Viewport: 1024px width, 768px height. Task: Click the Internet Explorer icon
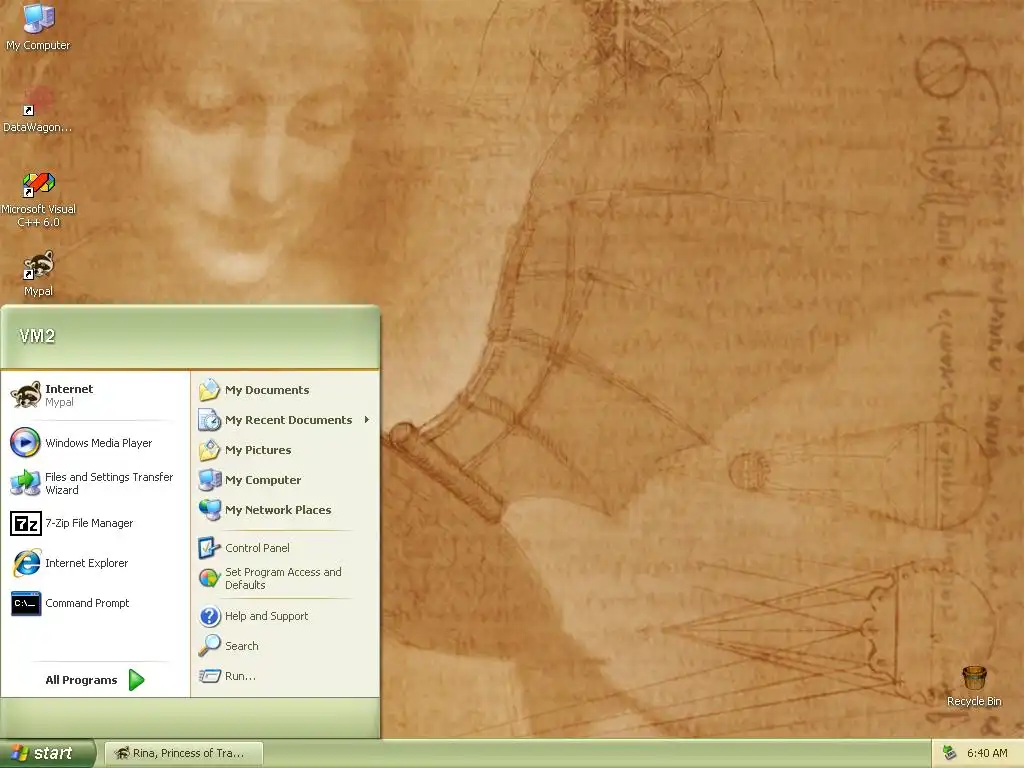pos(26,563)
